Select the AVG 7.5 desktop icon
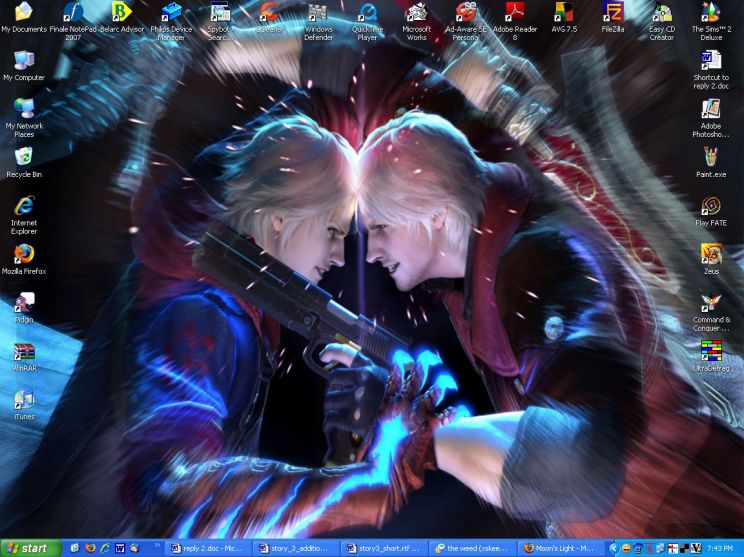This screenshot has width=744, height=557. [x=564, y=17]
